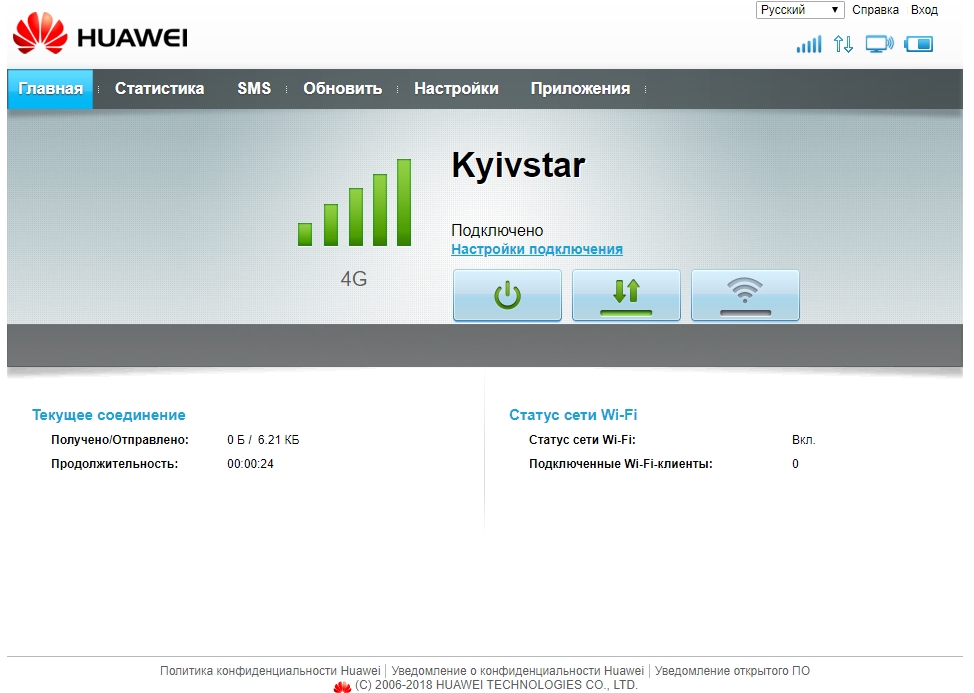The width and height of the screenshot is (974, 693).
Task: Click the Huawei logo in the header
Action: (x=100, y=34)
